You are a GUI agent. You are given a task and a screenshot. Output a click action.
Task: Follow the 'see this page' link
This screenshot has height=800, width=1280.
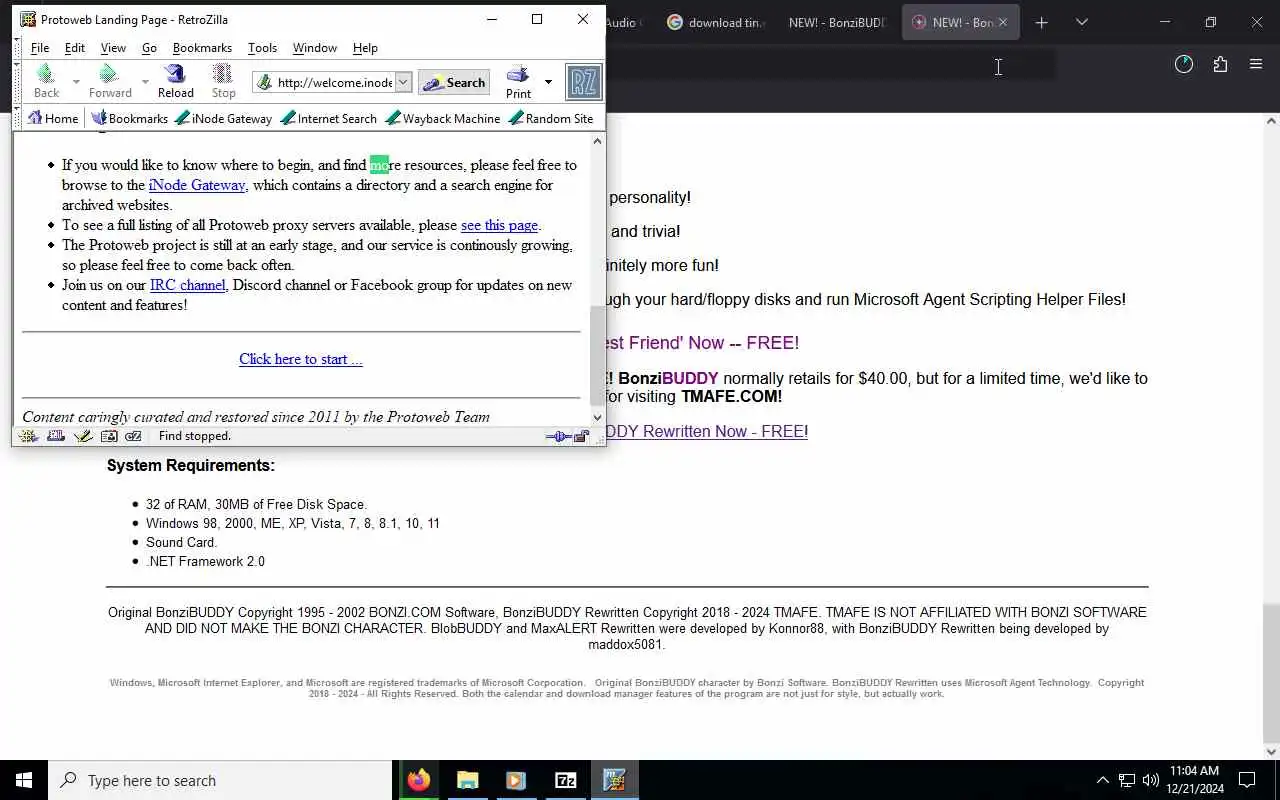point(499,225)
